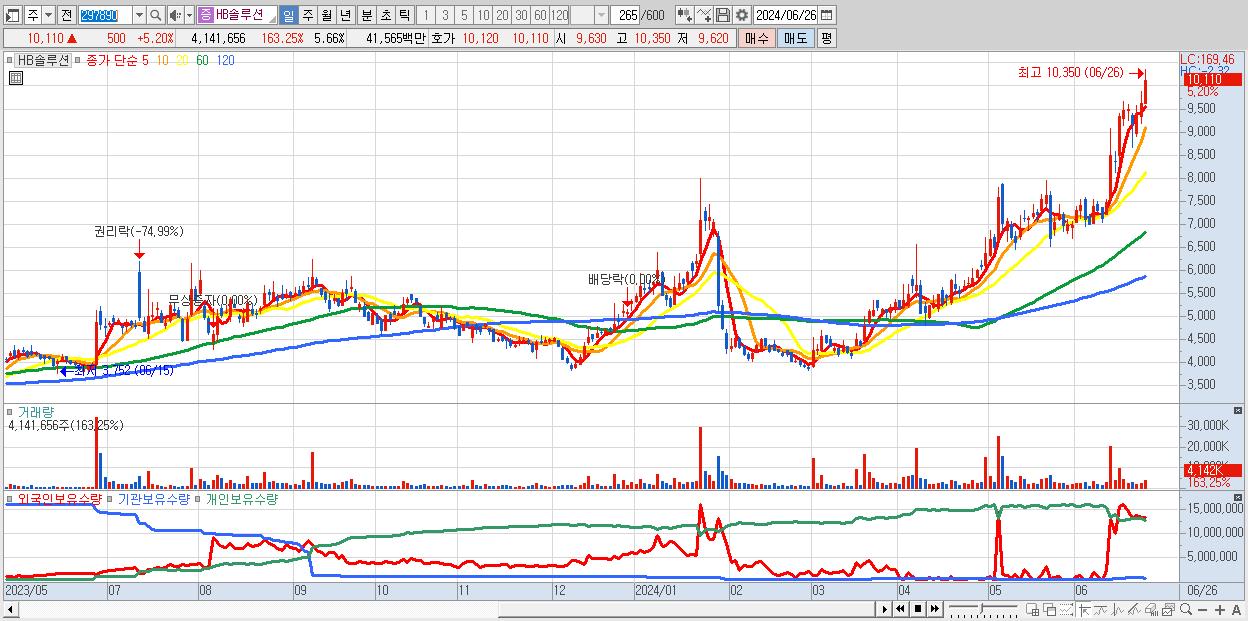Viewport: 1248px width, 621px height.
Task: Choose interval 30 button
Action: (x=521, y=15)
